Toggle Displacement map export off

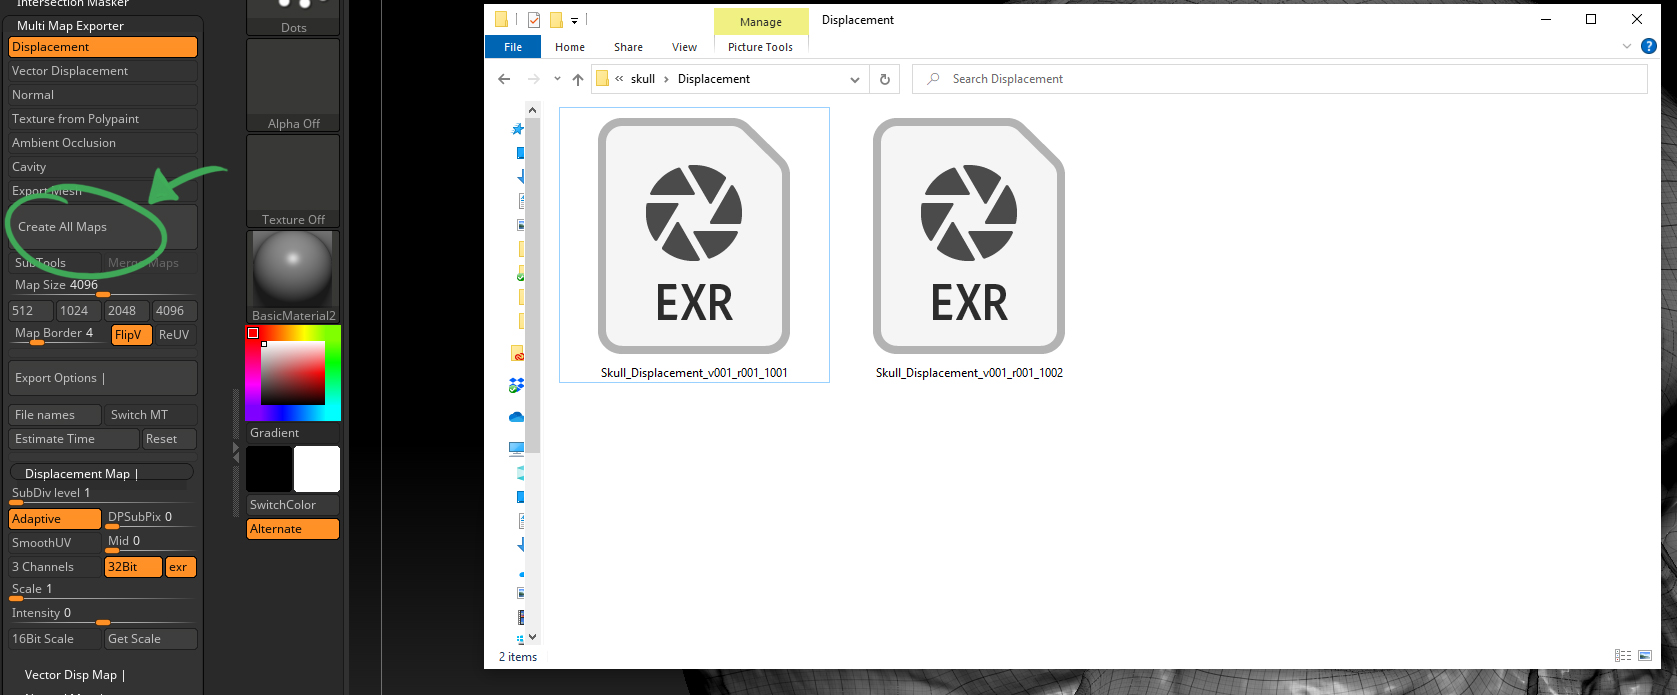(x=103, y=47)
